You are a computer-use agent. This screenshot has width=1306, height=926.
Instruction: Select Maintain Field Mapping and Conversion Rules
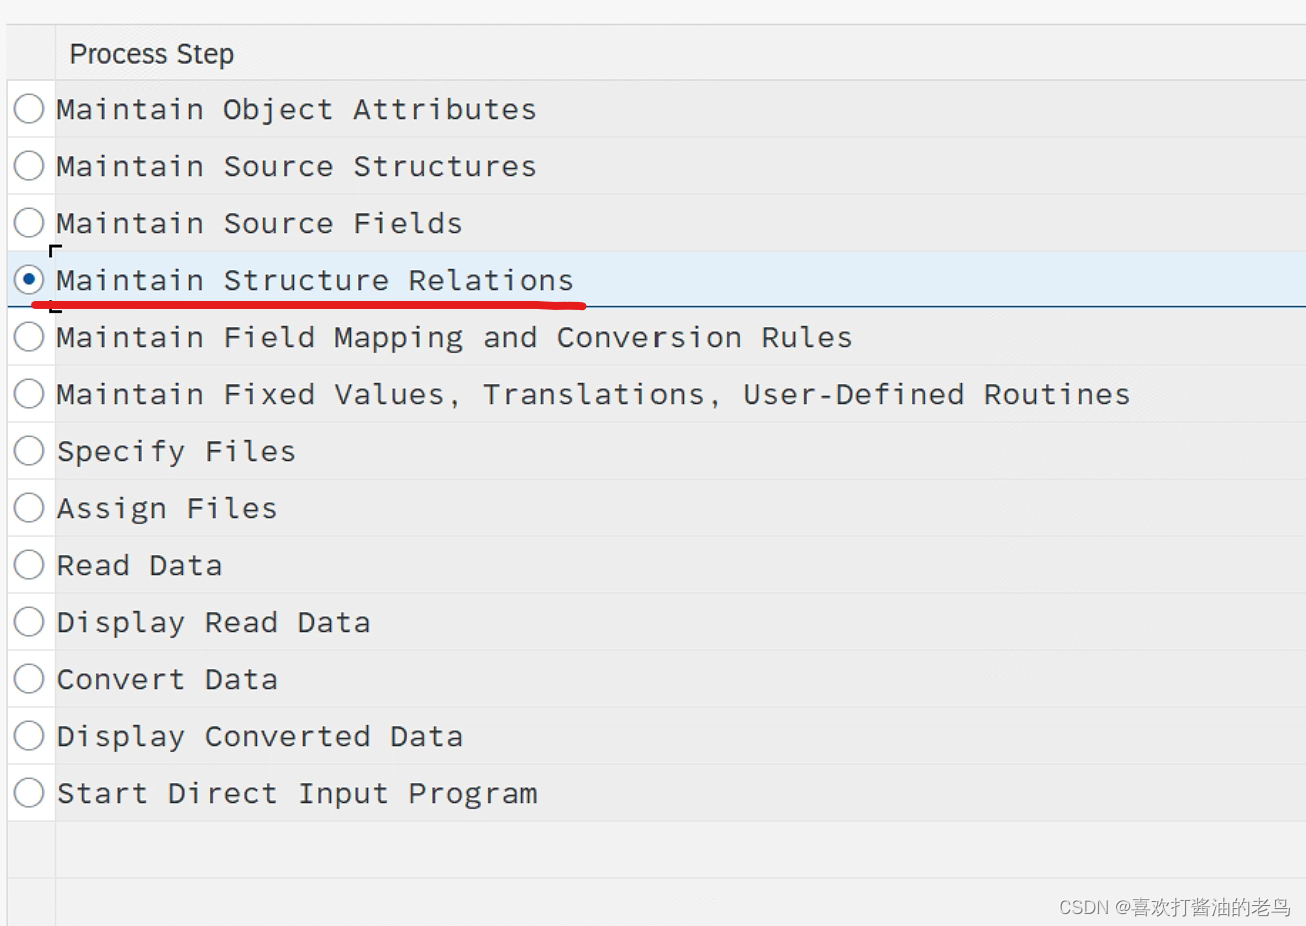click(x=29, y=337)
